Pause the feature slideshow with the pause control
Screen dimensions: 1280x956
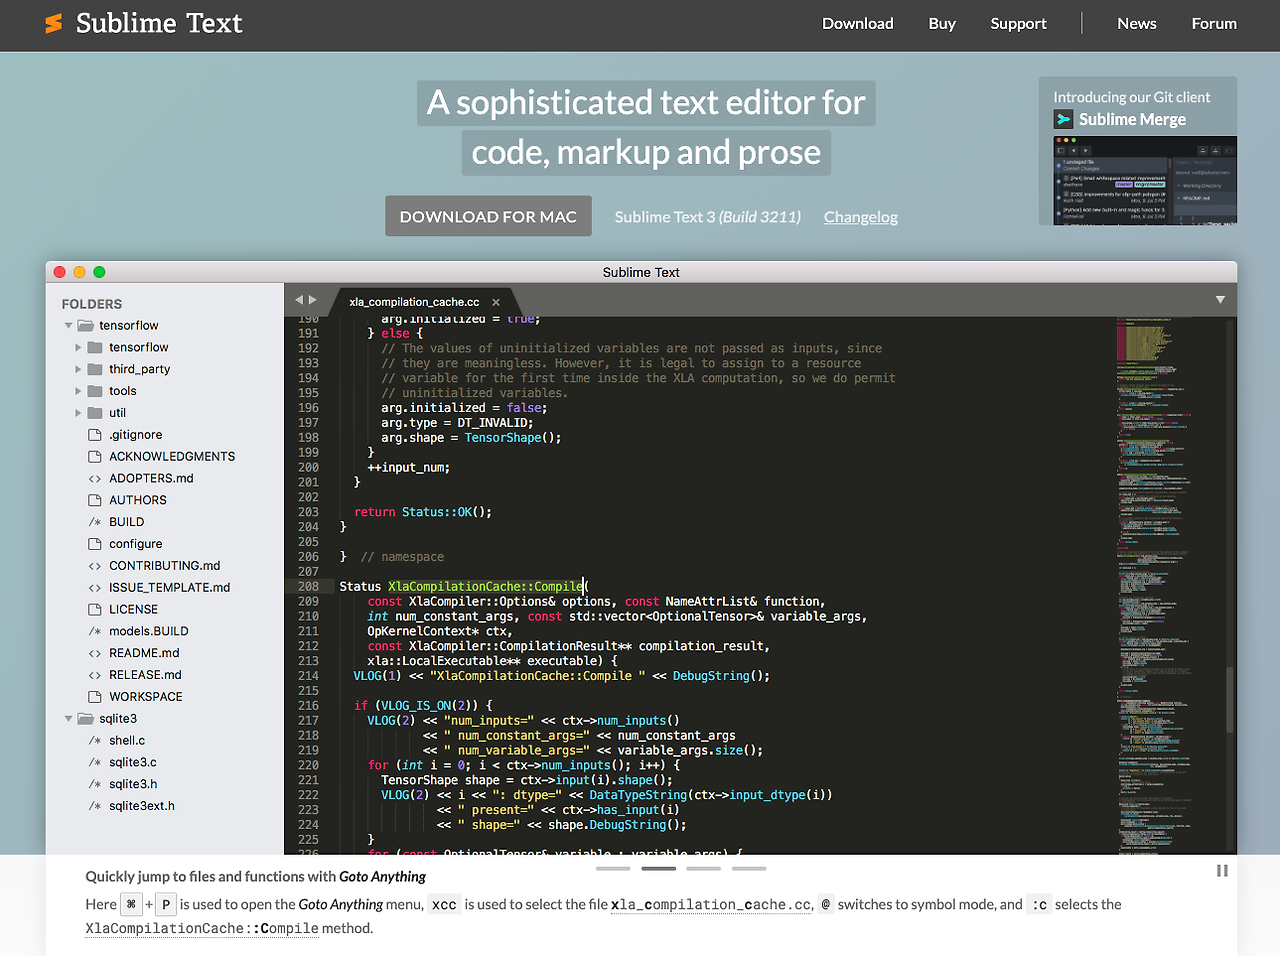coord(1222,870)
